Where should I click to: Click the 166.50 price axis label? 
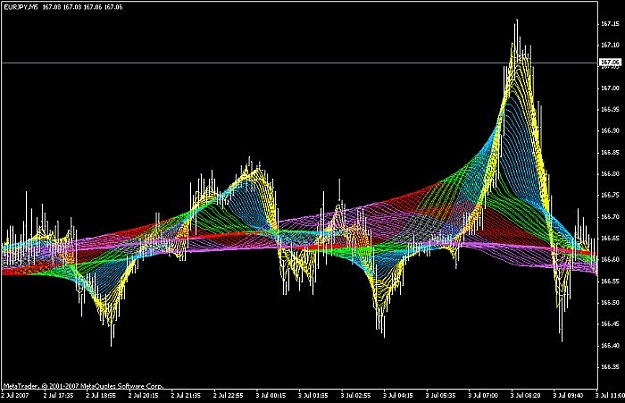click(610, 303)
